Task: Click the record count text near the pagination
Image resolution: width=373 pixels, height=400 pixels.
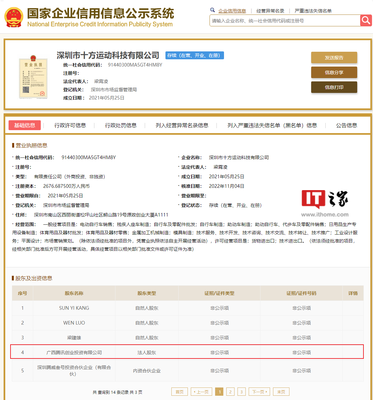Action: point(117,392)
